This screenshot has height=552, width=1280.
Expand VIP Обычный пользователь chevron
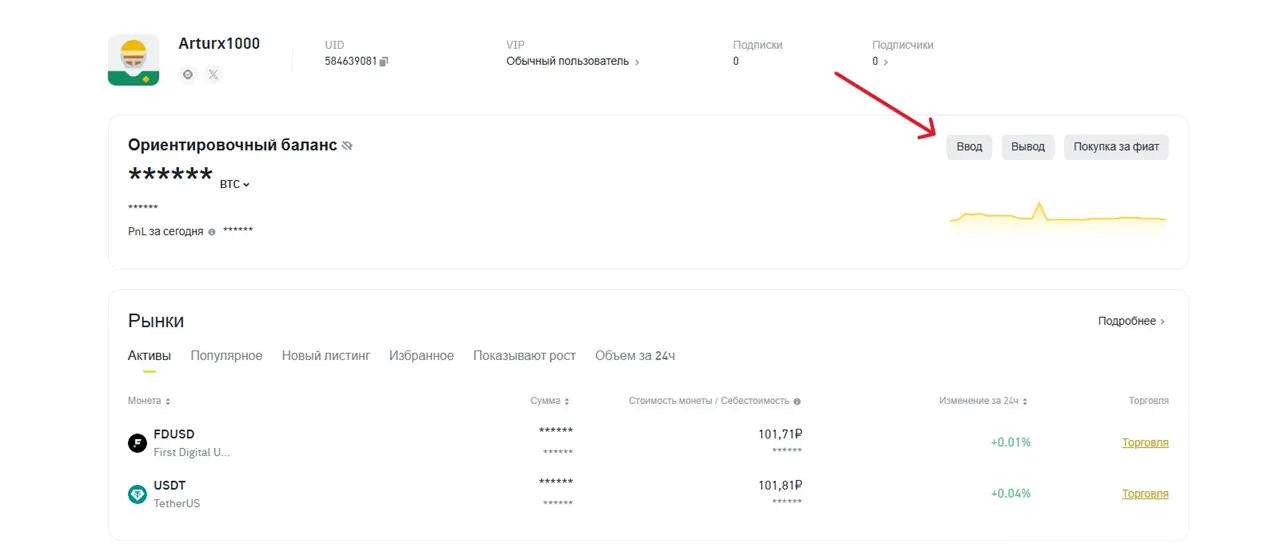pyautogui.click(x=637, y=62)
